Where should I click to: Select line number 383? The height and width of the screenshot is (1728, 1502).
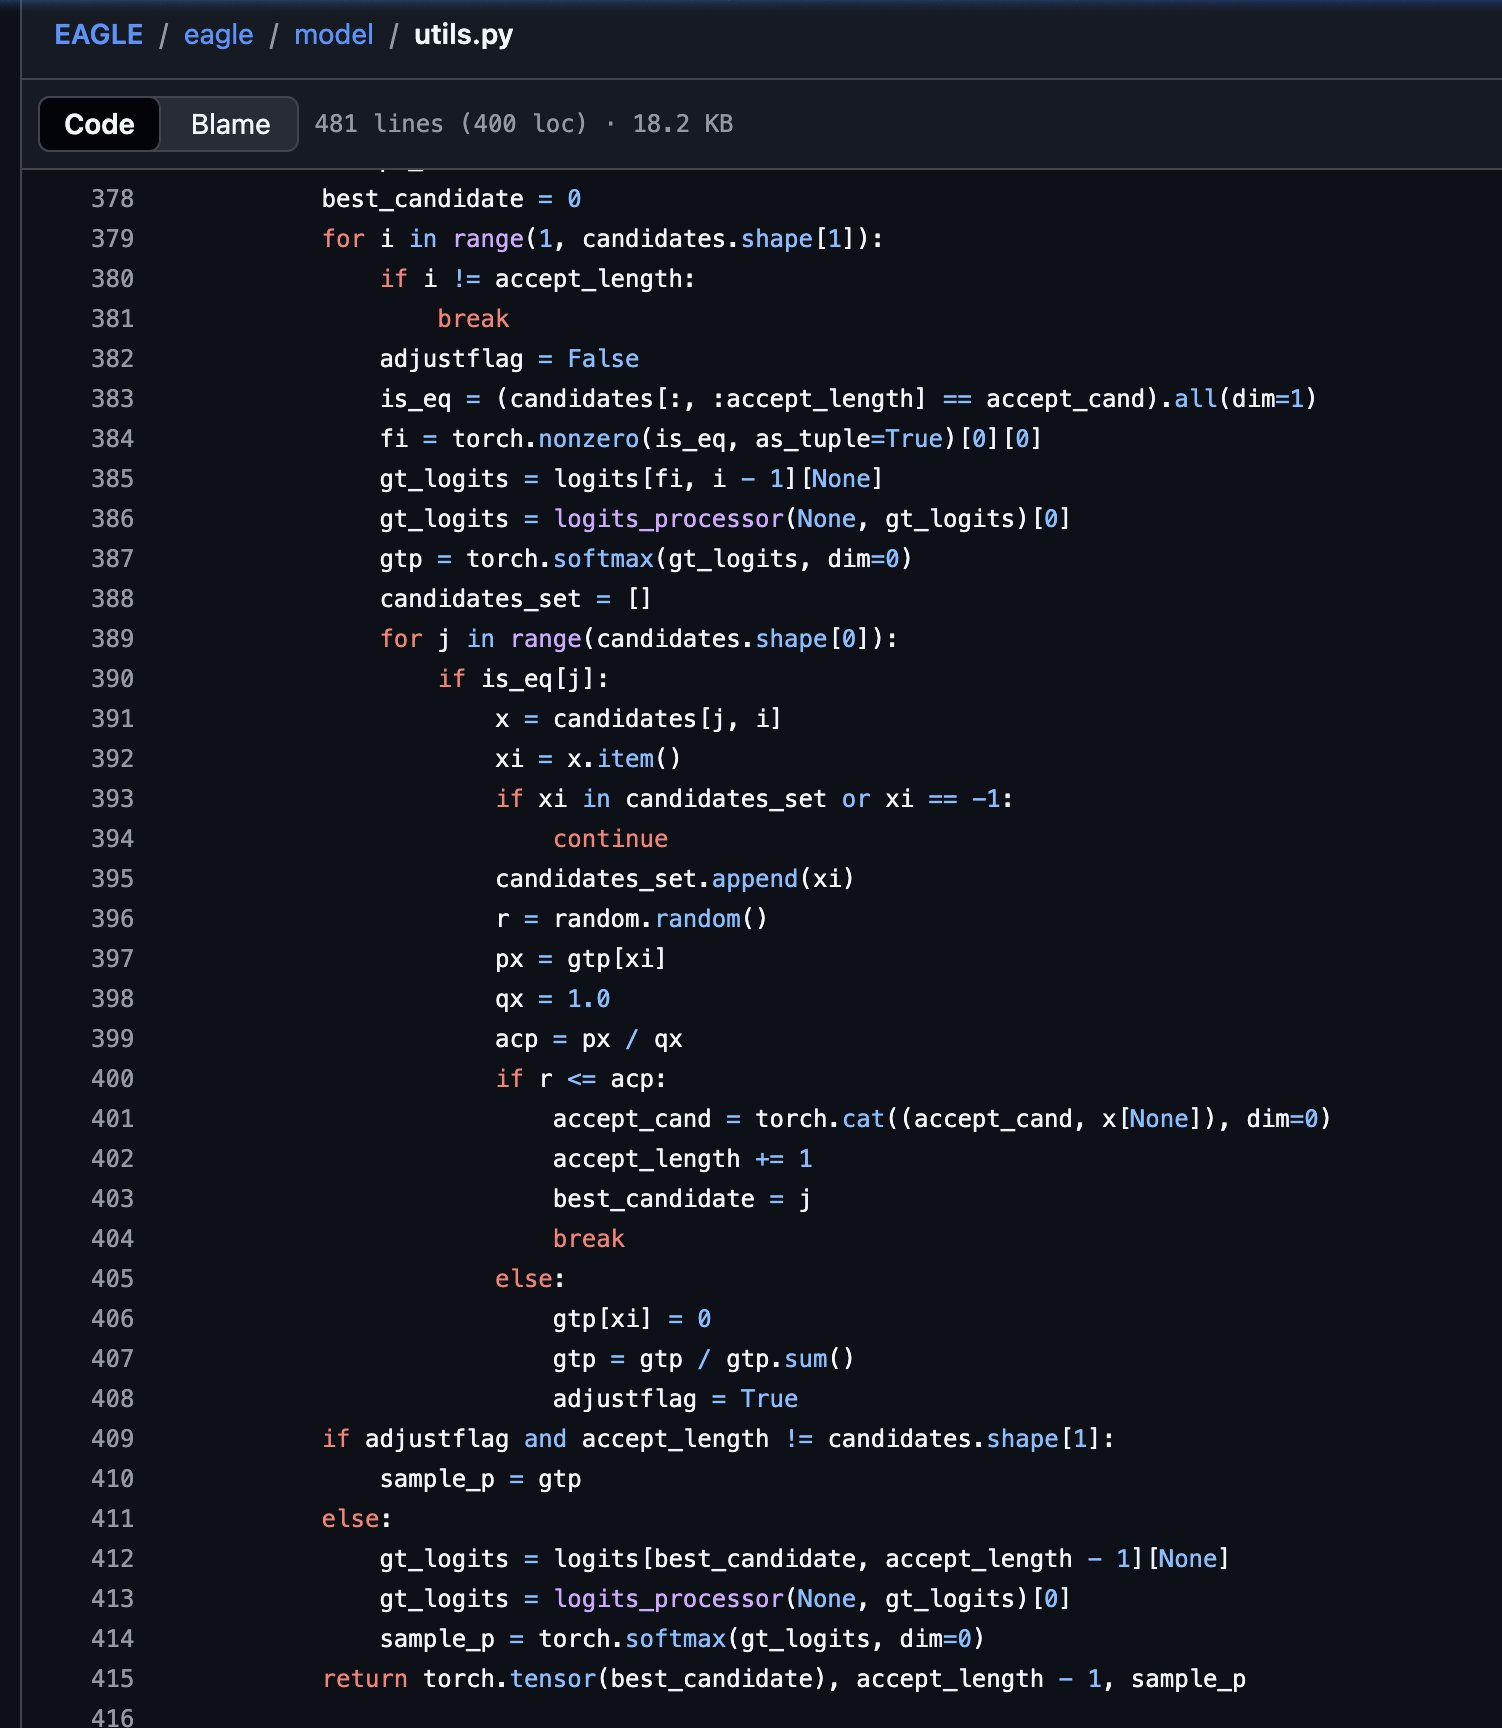pos(112,399)
